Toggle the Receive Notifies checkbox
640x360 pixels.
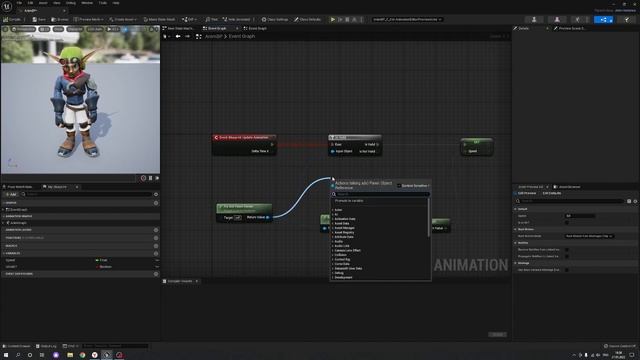click(567, 249)
